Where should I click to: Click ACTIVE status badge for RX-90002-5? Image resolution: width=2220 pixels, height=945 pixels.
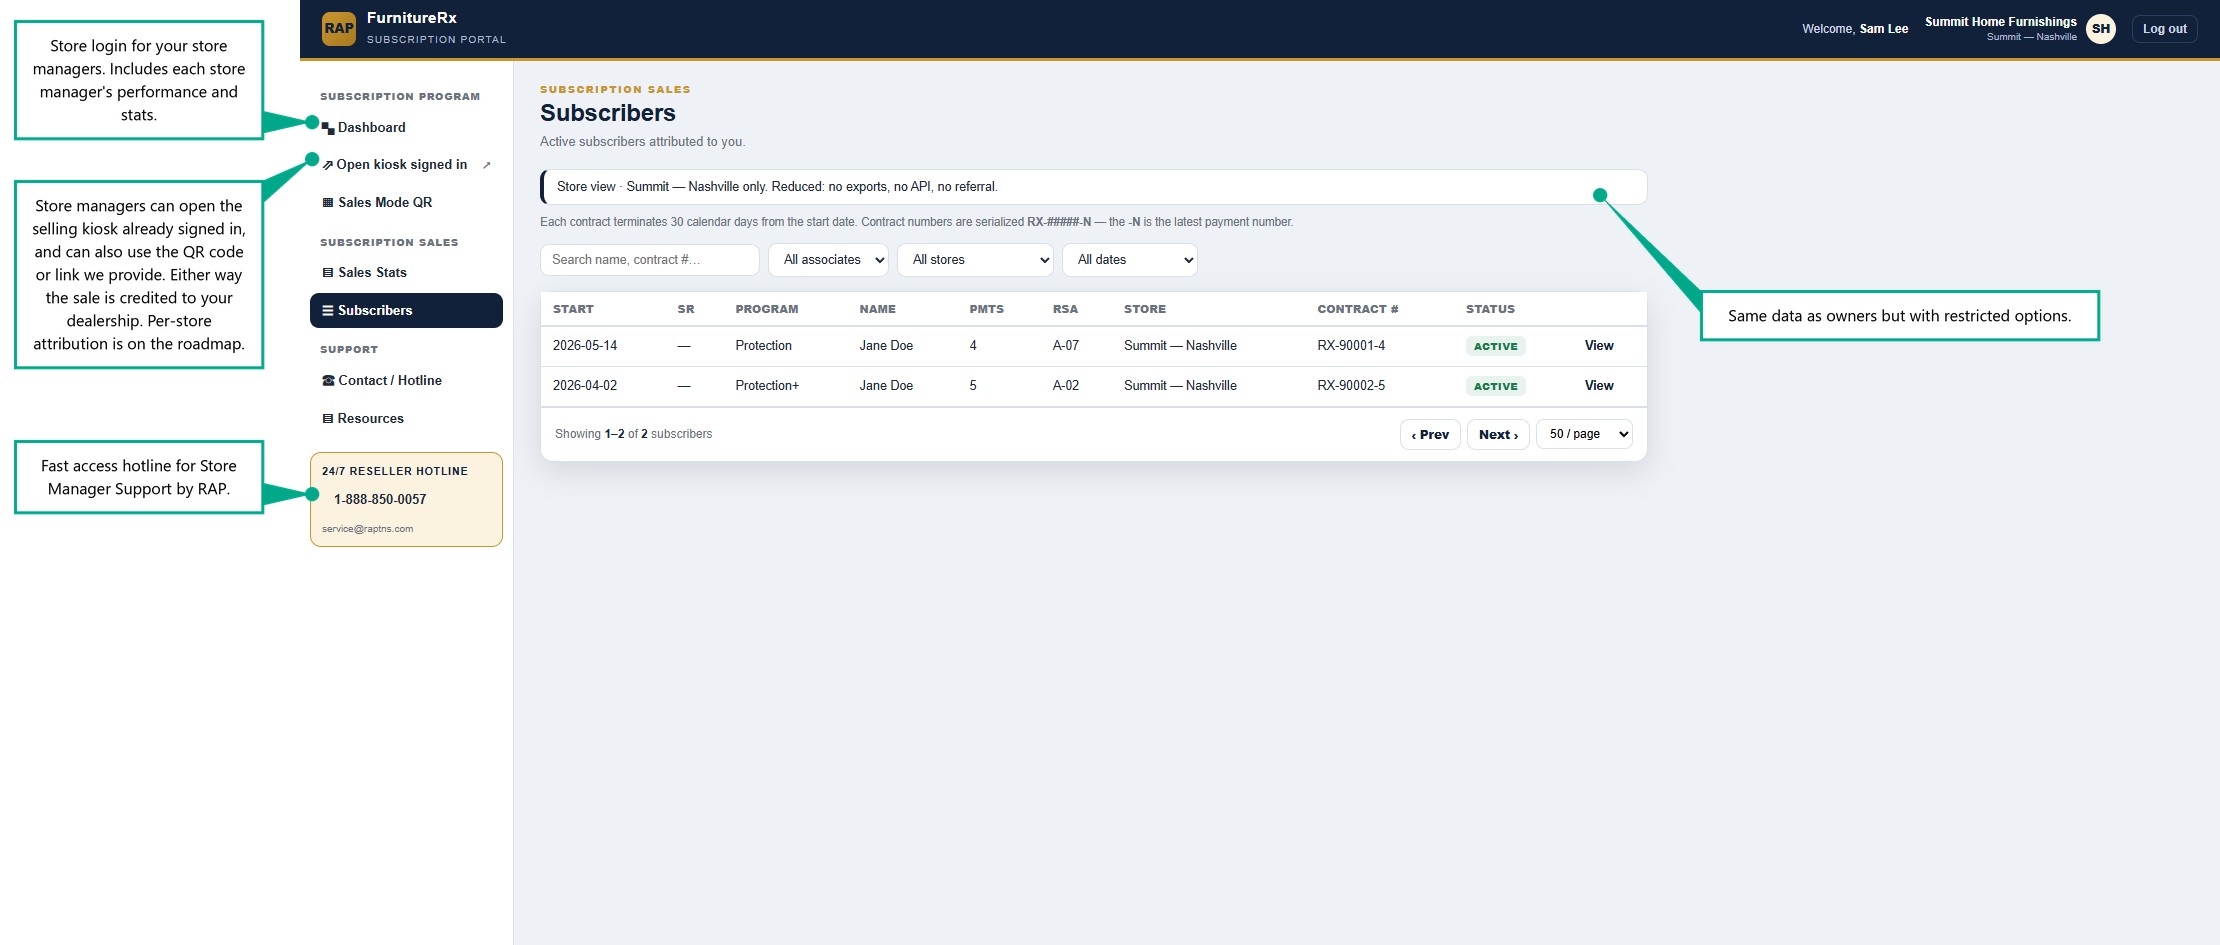click(x=1495, y=386)
